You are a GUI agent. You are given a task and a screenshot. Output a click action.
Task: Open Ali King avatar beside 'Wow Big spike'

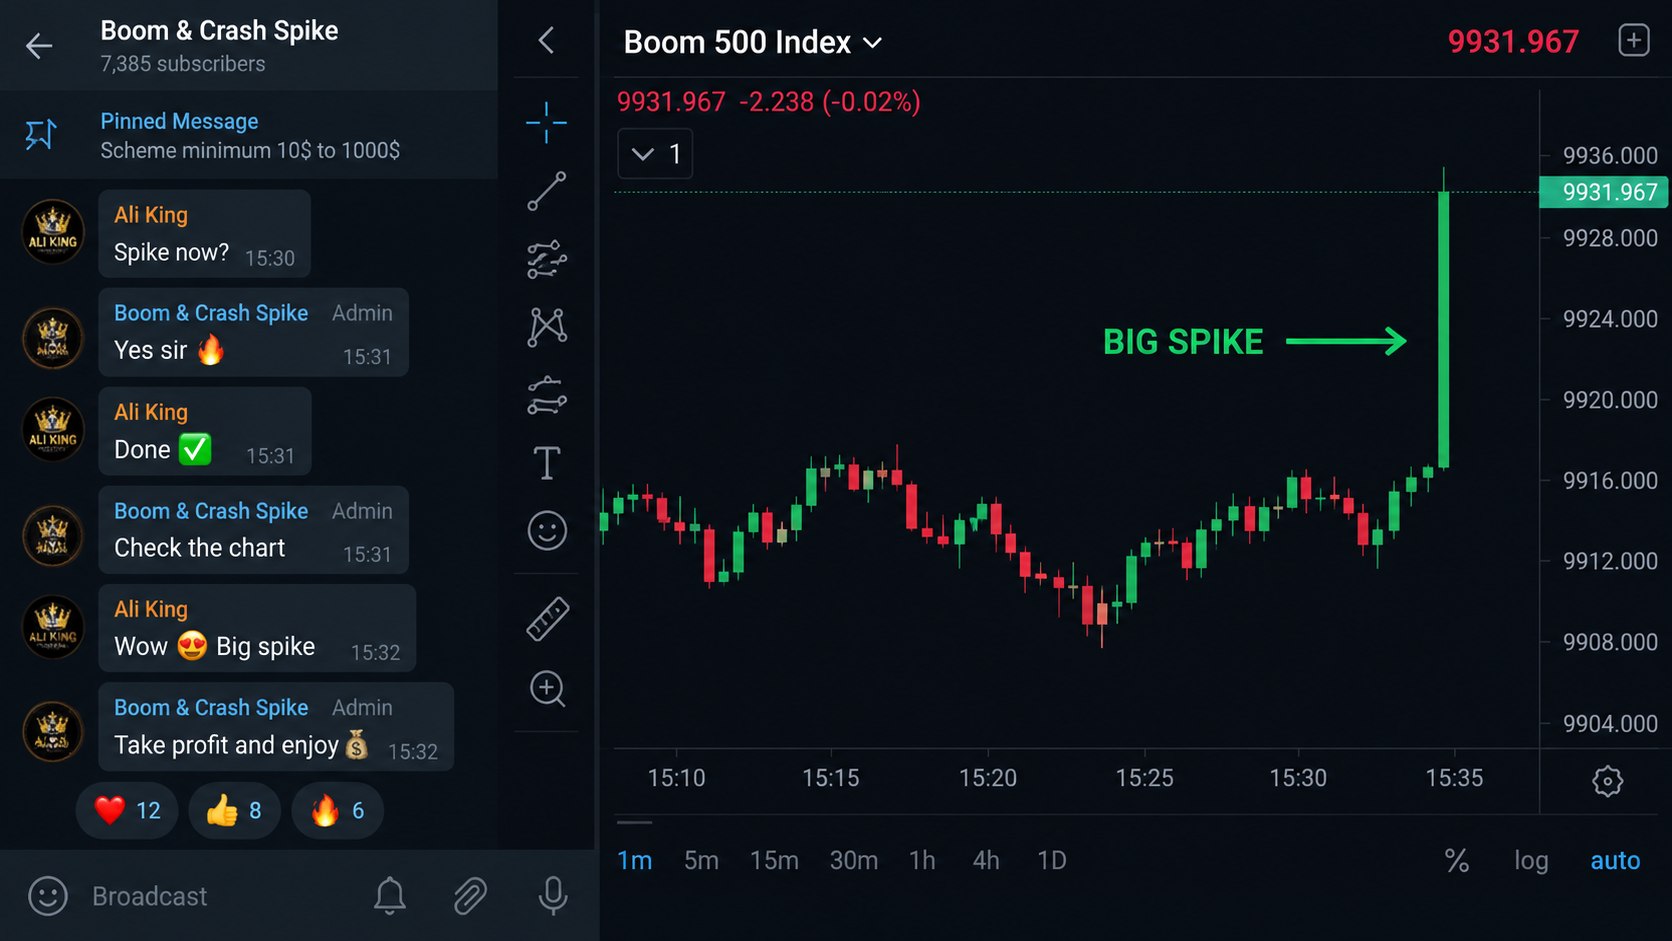tap(53, 627)
